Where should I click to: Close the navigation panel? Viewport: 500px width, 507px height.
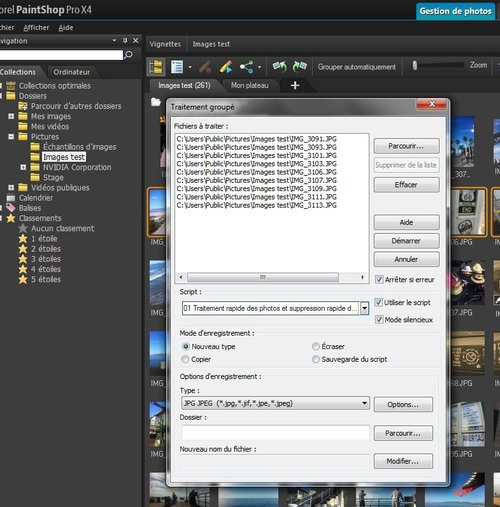click(136, 40)
